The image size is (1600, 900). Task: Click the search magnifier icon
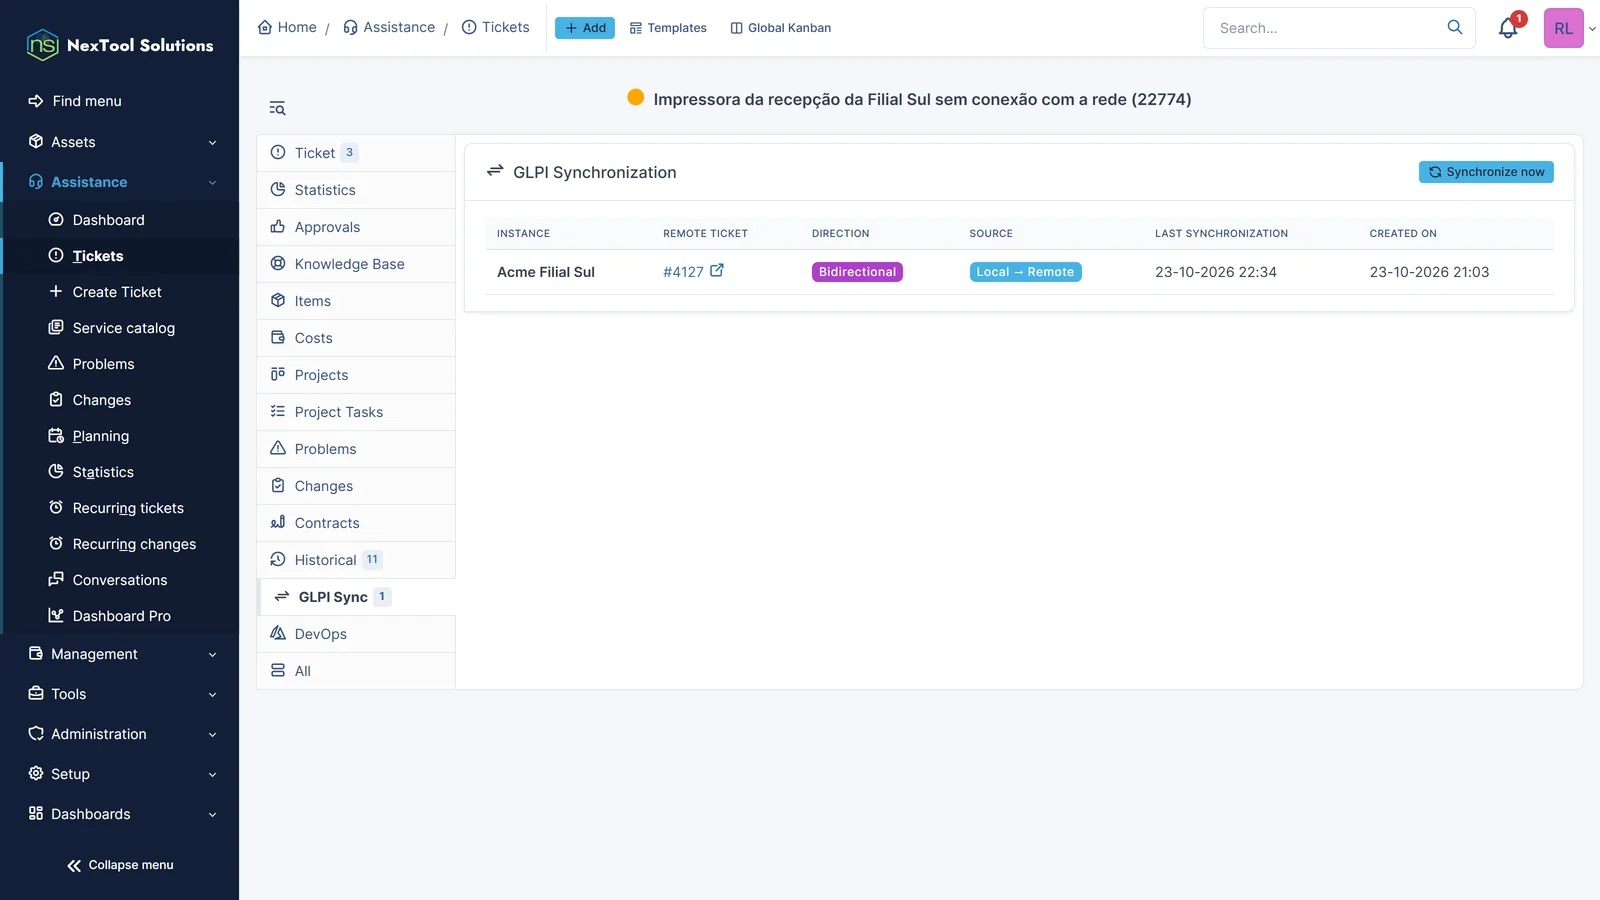tap(1455, 27)
